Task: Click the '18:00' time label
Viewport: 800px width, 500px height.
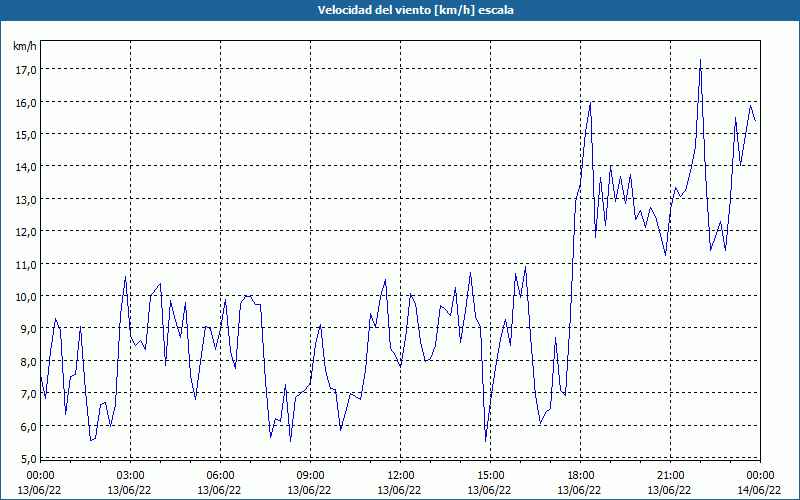Action: (581, 476)
